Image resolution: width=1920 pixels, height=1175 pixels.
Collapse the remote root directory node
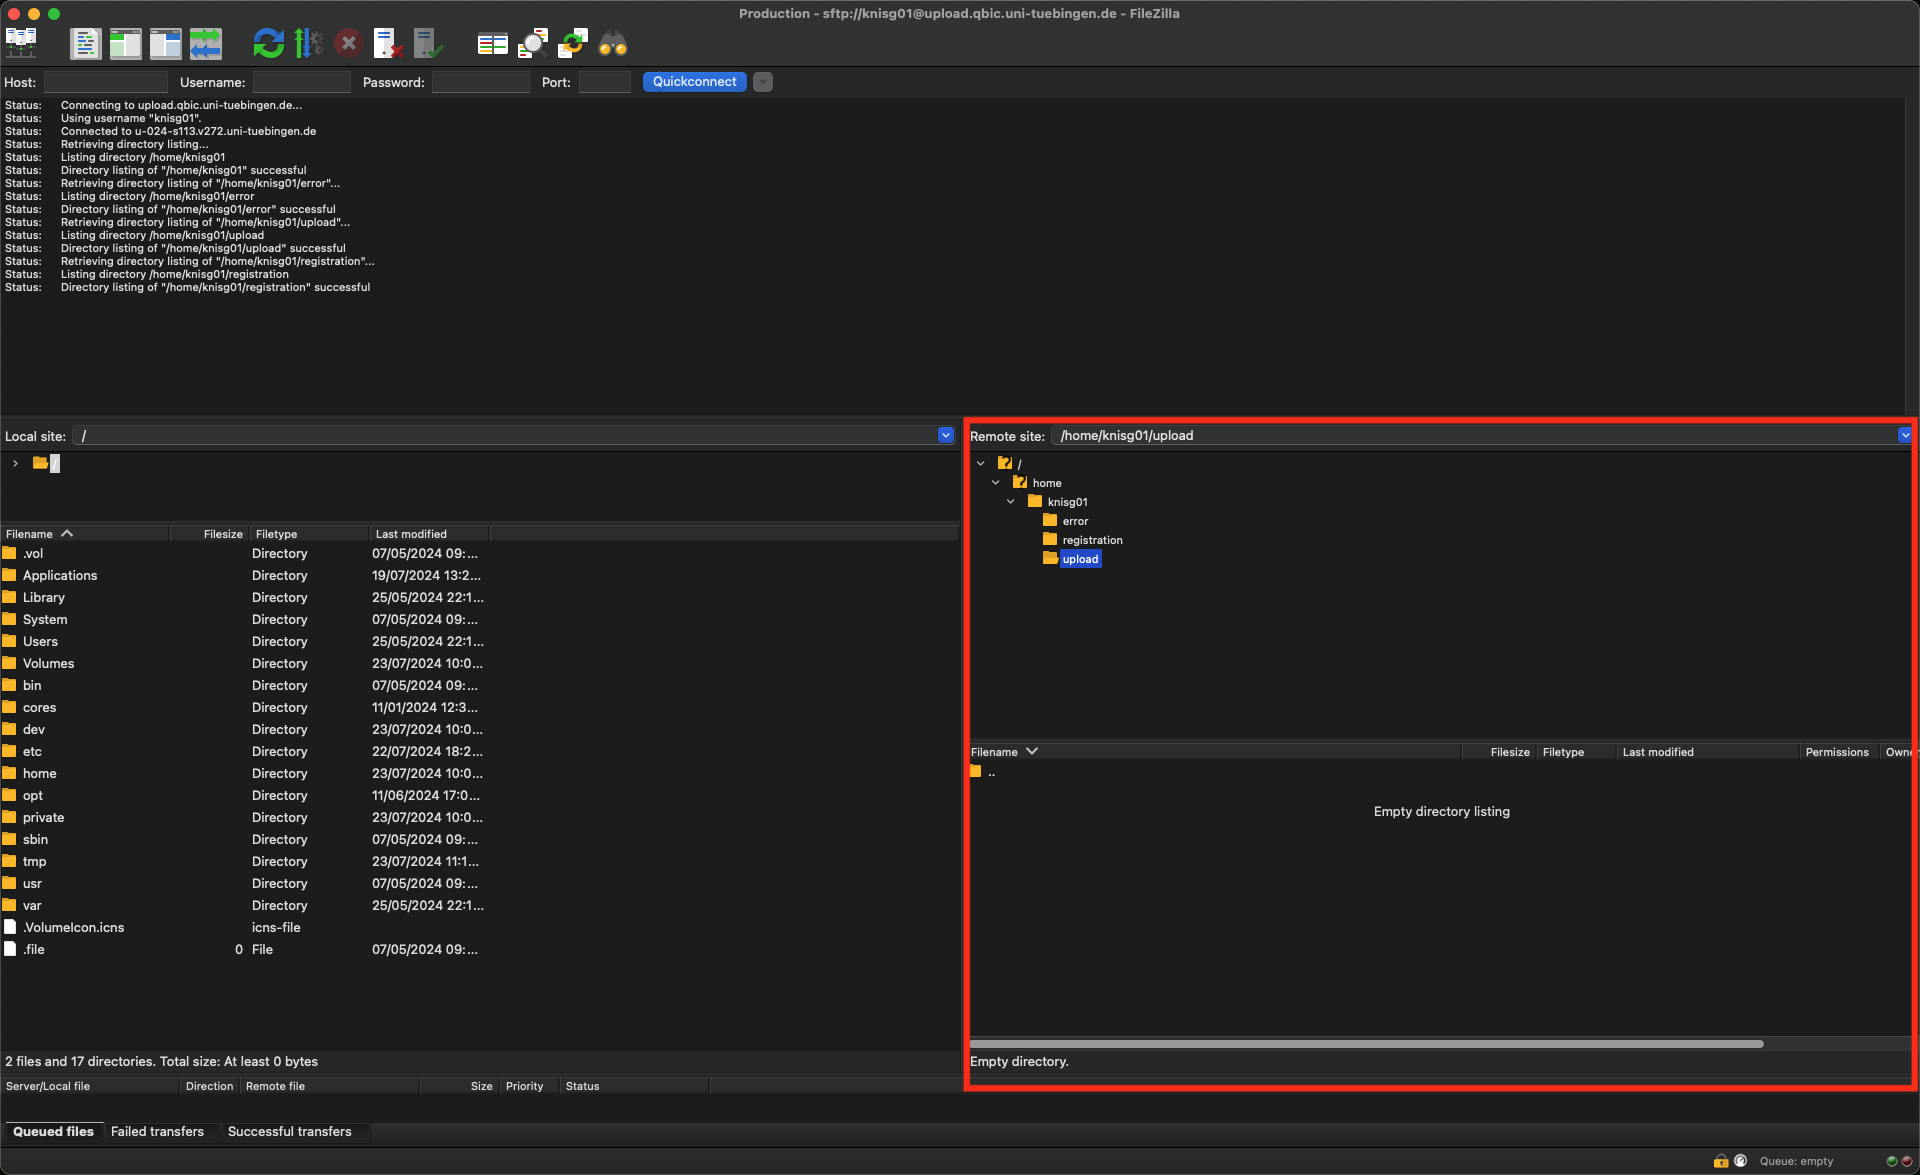pyautogui.click(x=981, y=463)
